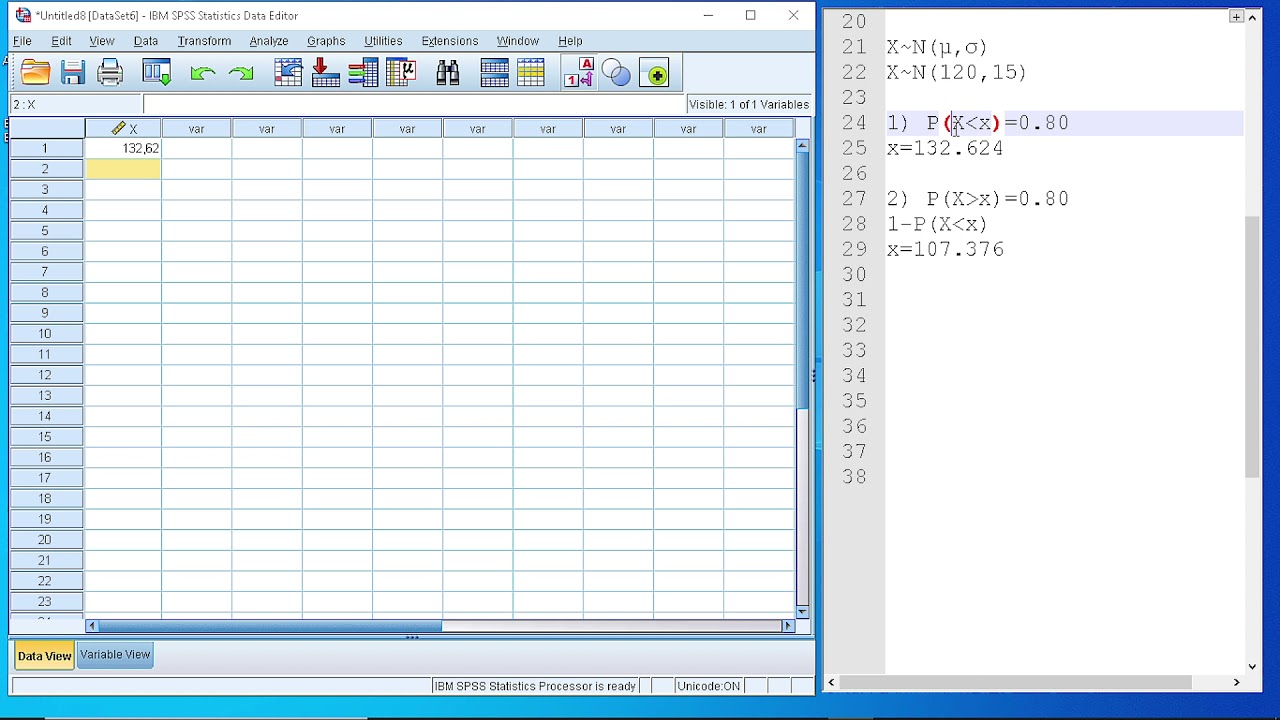
Task: Open the Extensions menu
Action: click(x=449, y=41)
